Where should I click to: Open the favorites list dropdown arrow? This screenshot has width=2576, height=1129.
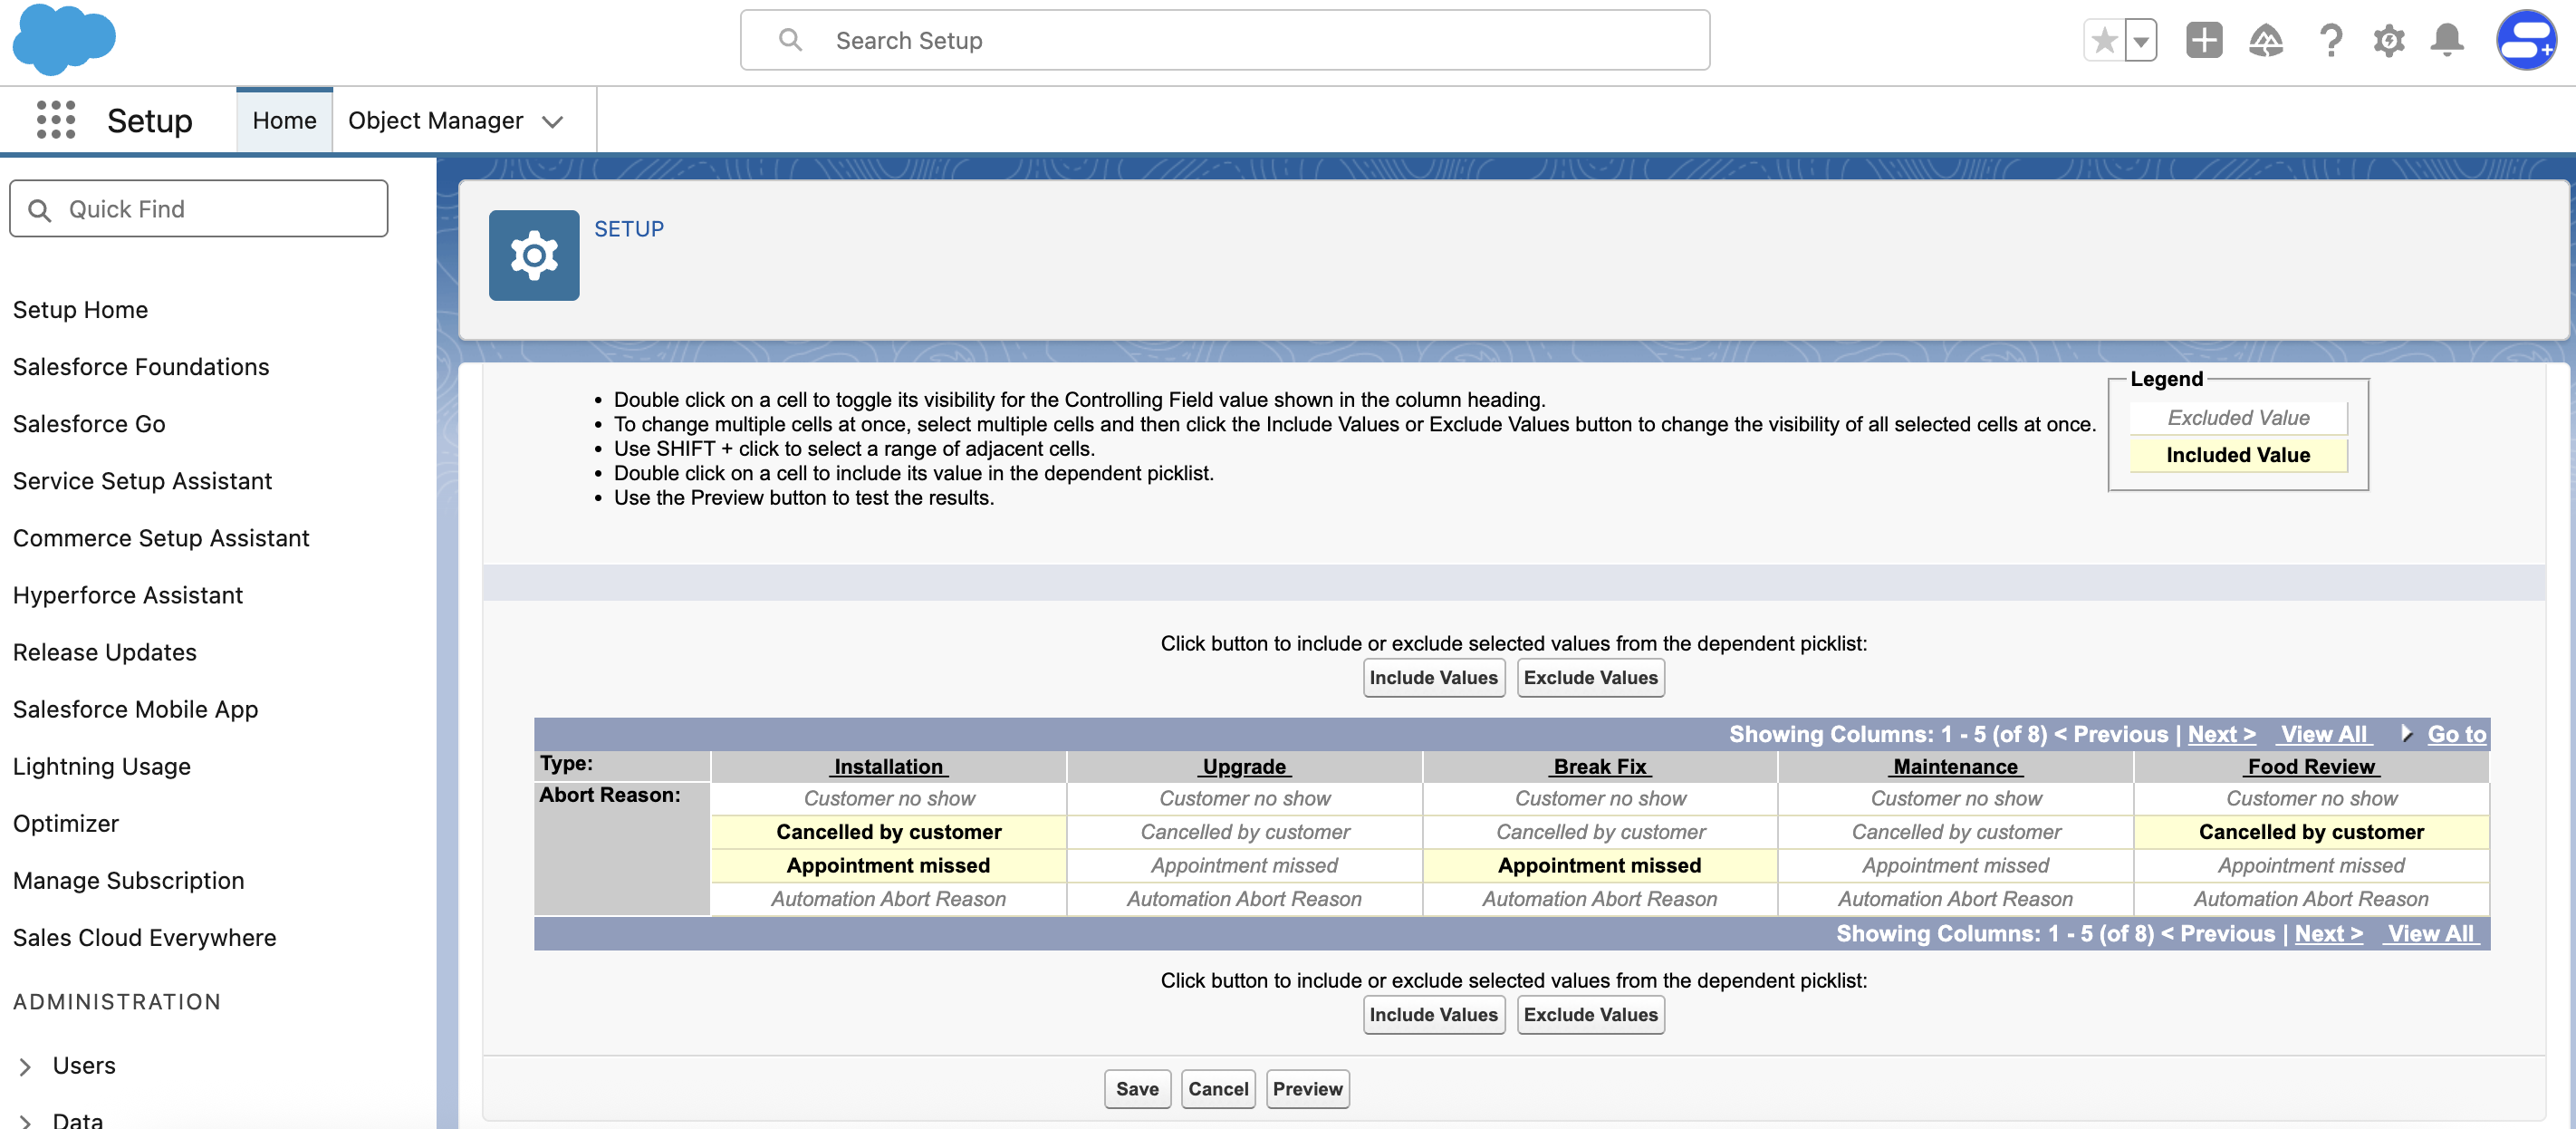point(2141,41)
